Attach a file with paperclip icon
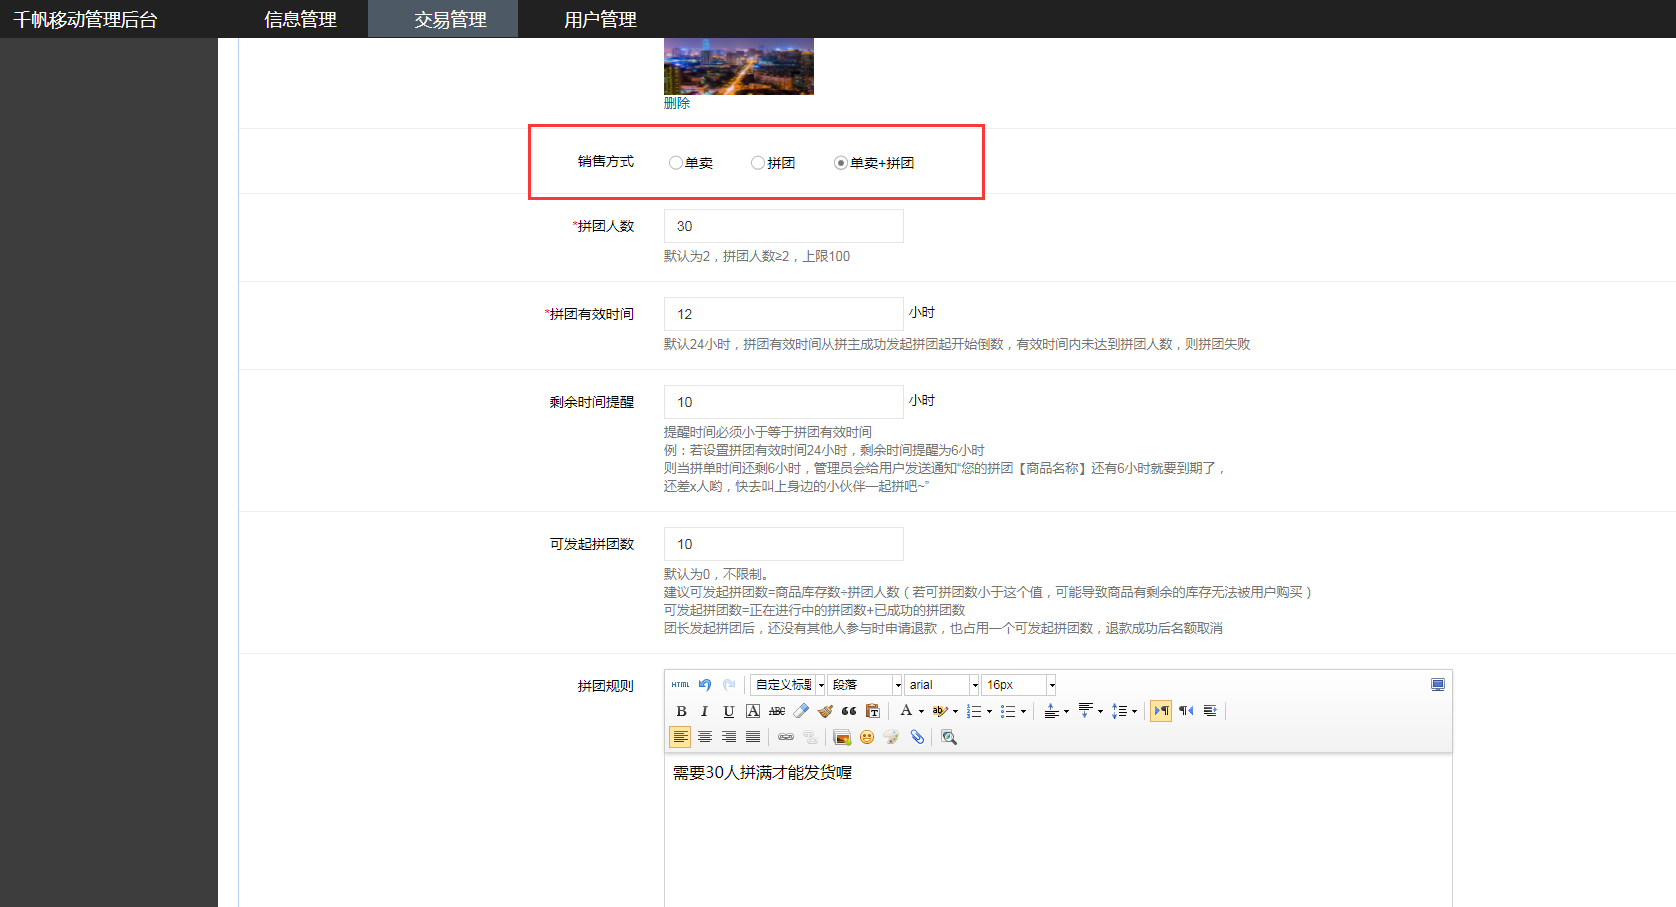Screen dimensions: 1676x907 pyautogui.click(x=917, y=737)
